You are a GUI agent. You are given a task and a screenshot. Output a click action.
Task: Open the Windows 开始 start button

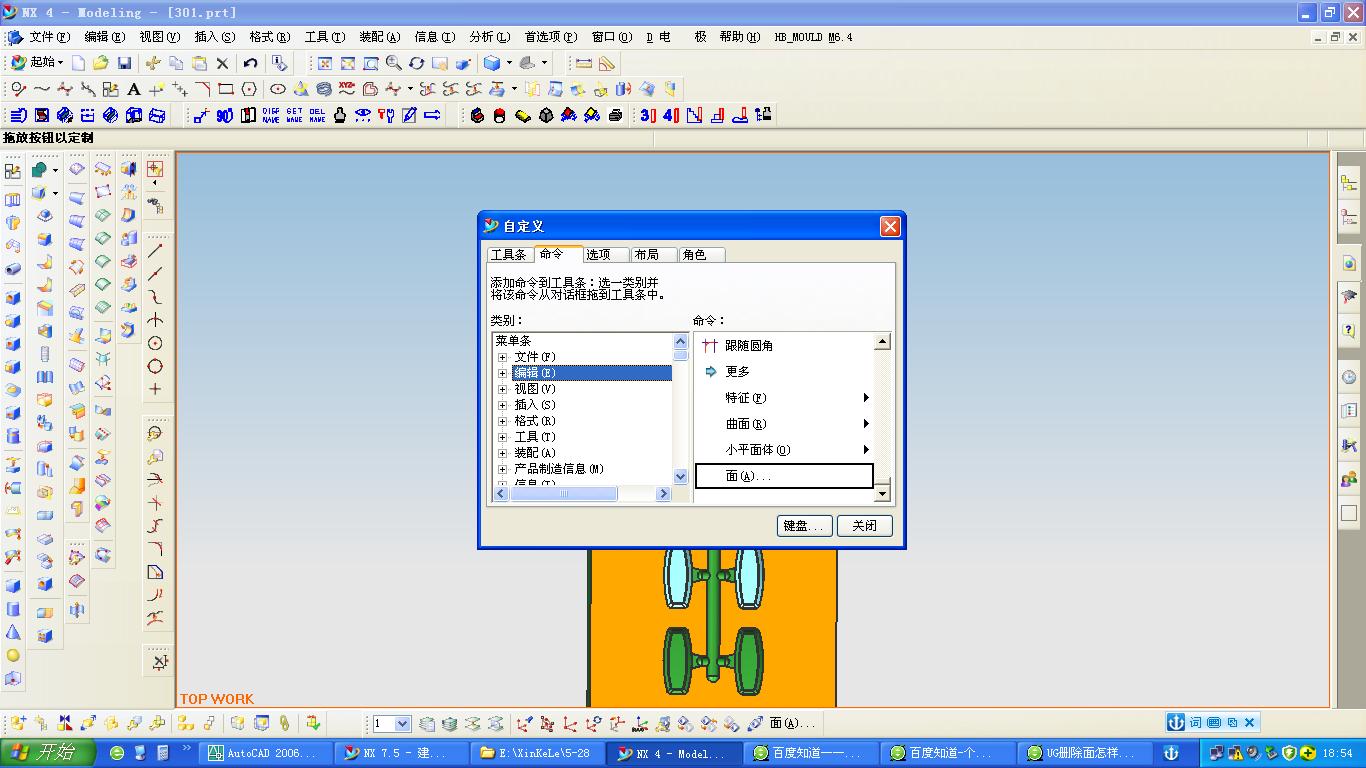[x=47, y=753]
